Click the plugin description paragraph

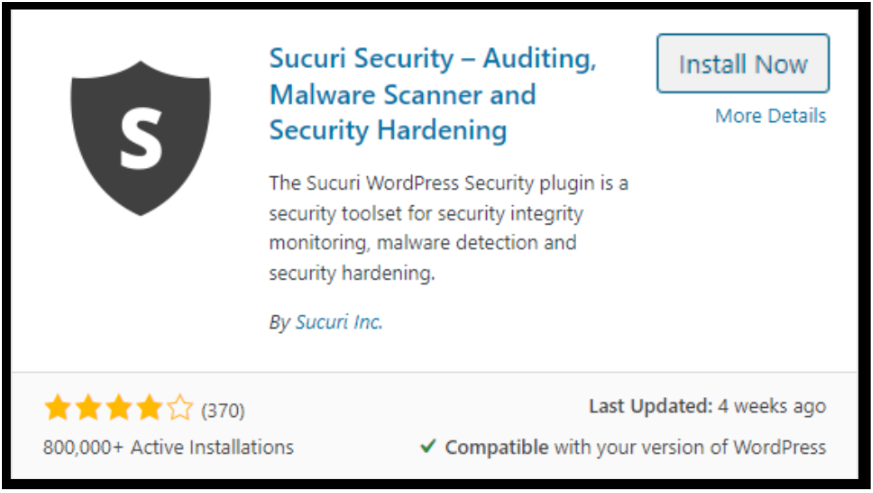[449, 228]
